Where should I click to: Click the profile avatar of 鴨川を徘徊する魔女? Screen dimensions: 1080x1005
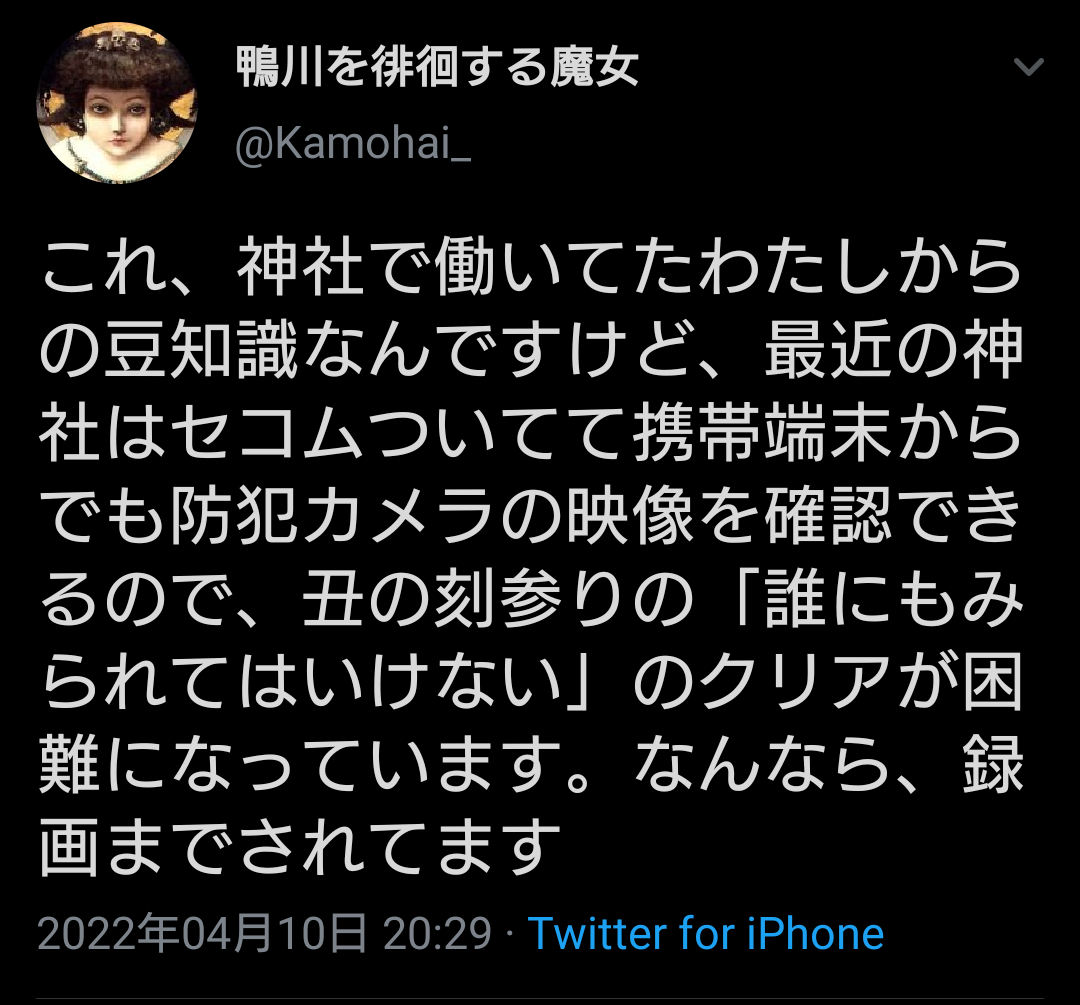pos(117,103)
